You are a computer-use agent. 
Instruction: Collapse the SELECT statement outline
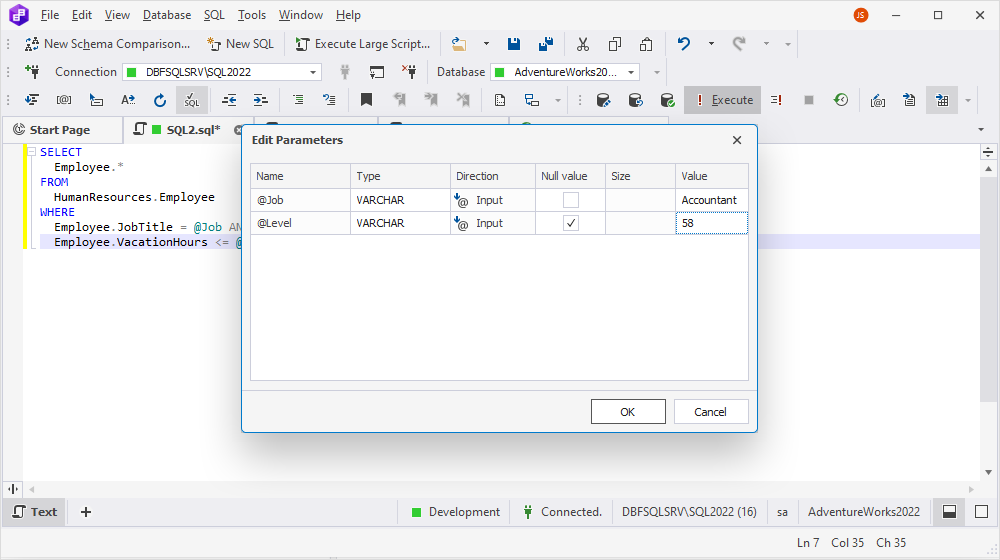pos(31,152)
